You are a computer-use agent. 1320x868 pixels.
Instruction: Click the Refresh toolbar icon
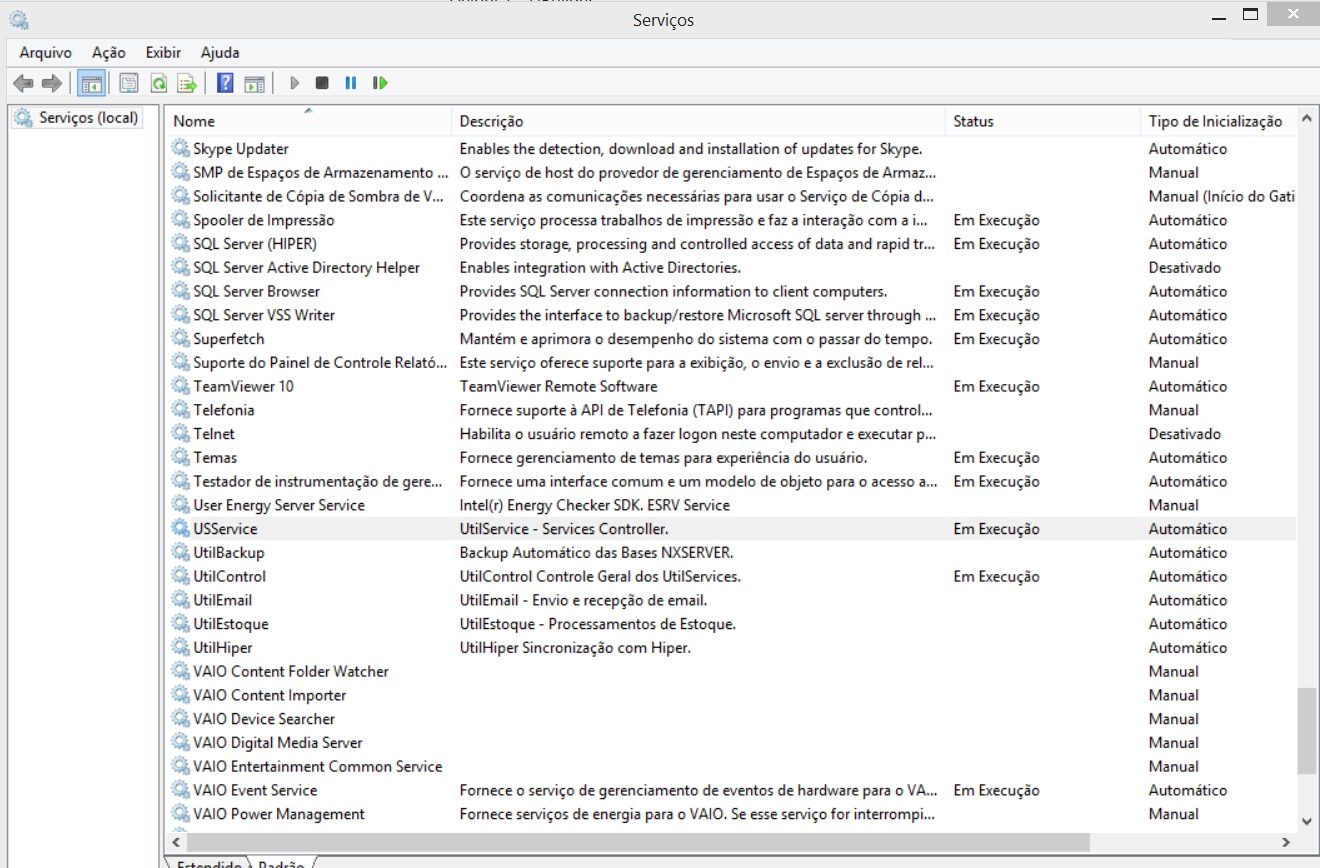click(x=158, y=83)
